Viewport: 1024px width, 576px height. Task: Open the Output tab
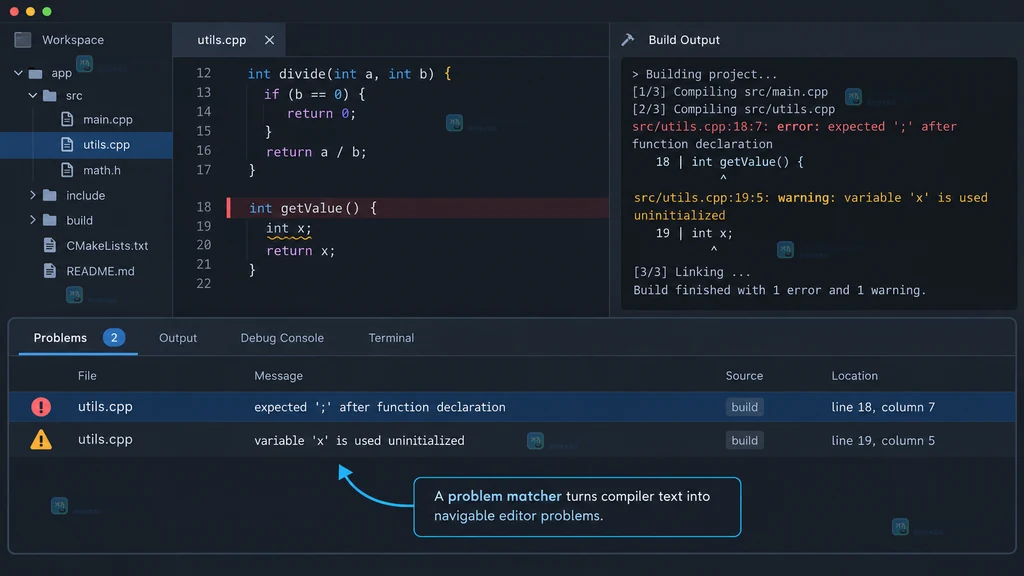click(x=178, y=338)
